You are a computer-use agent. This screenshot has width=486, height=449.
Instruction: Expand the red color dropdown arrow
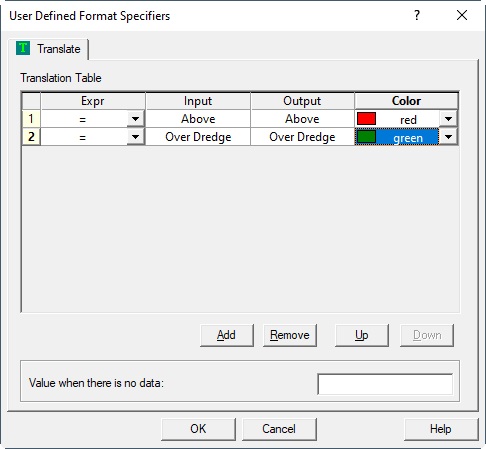point(448,119)
